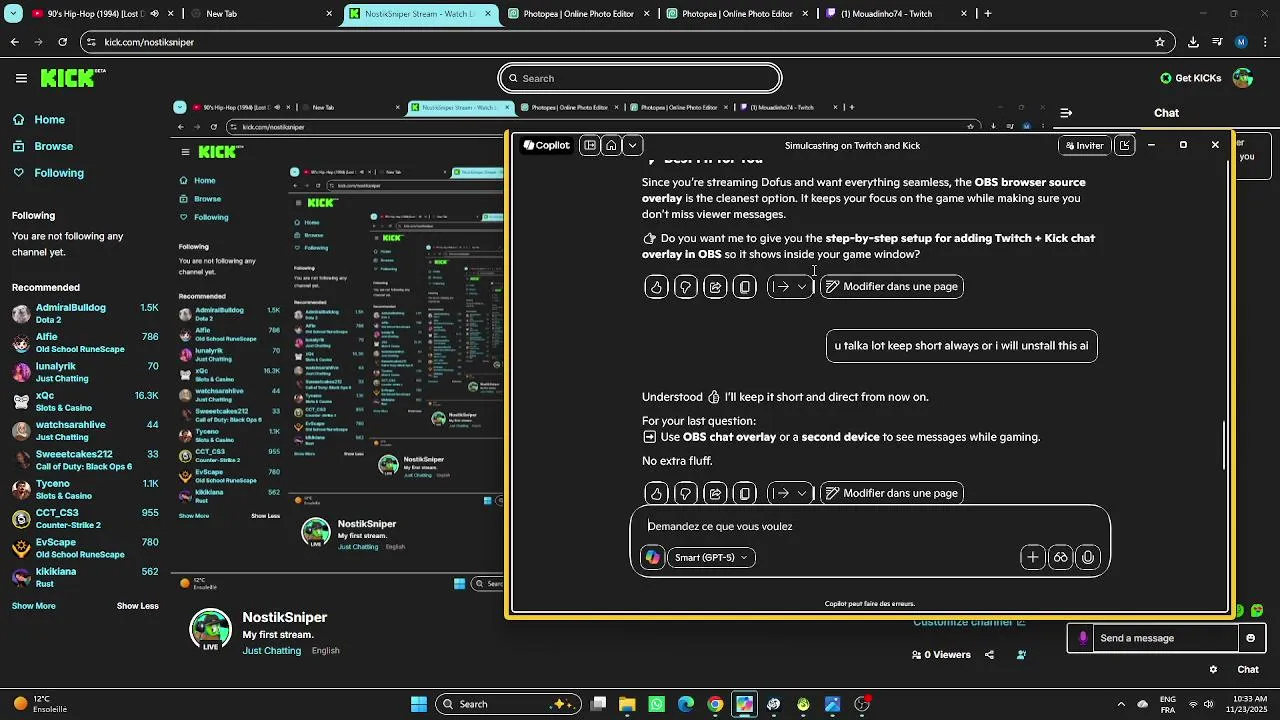Expand the Copilot header dropdown chevron

632,145
